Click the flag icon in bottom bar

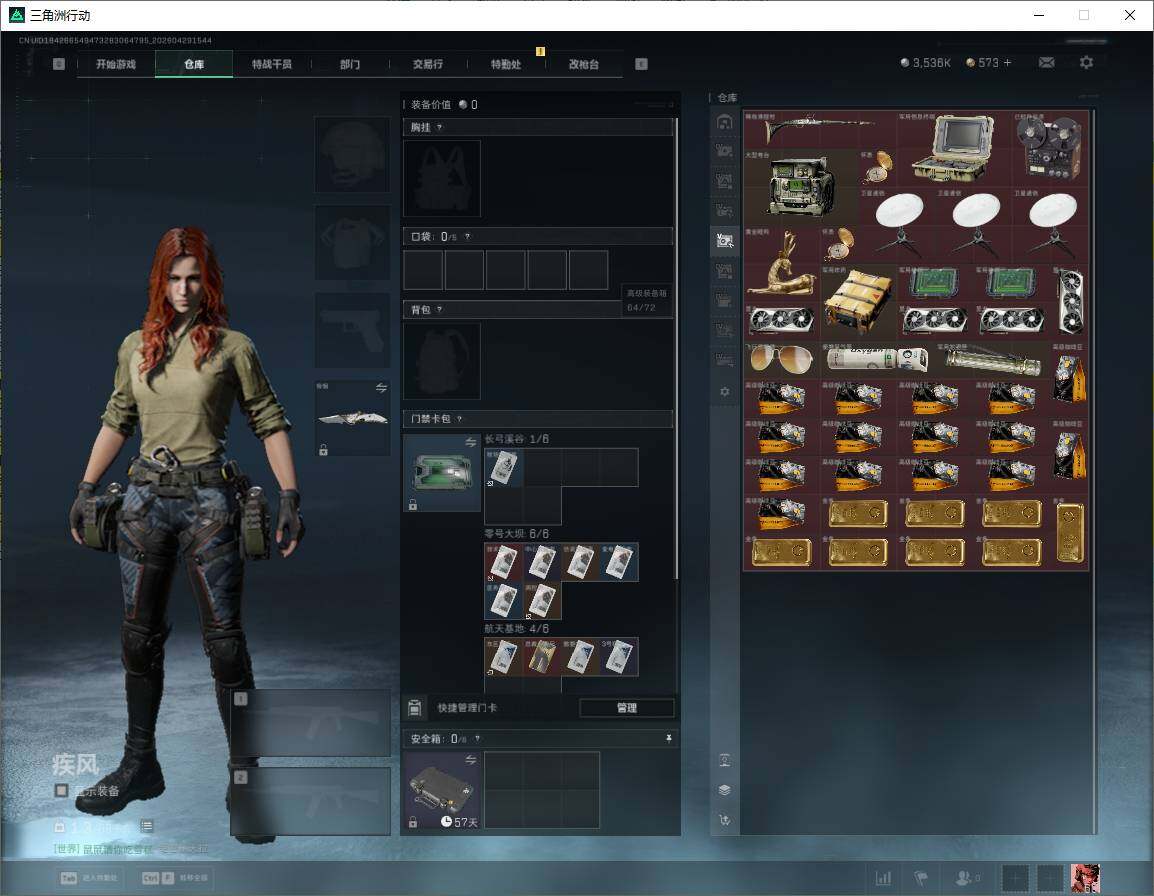coord(921,878)
